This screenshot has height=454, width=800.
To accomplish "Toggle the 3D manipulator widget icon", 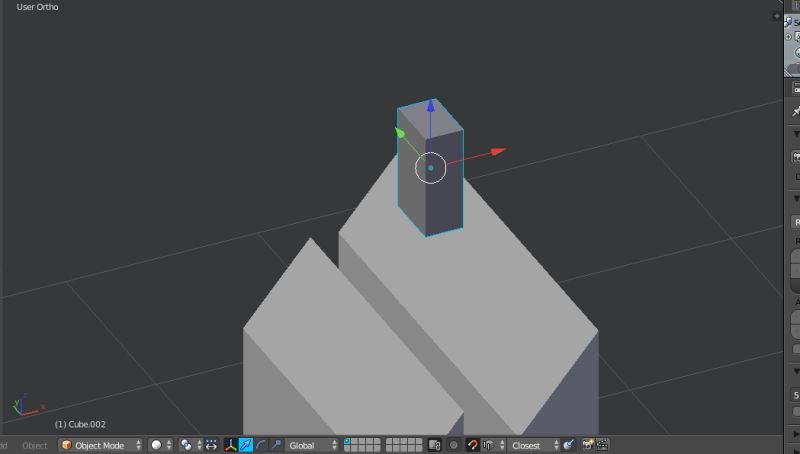I will coord(231,445).
